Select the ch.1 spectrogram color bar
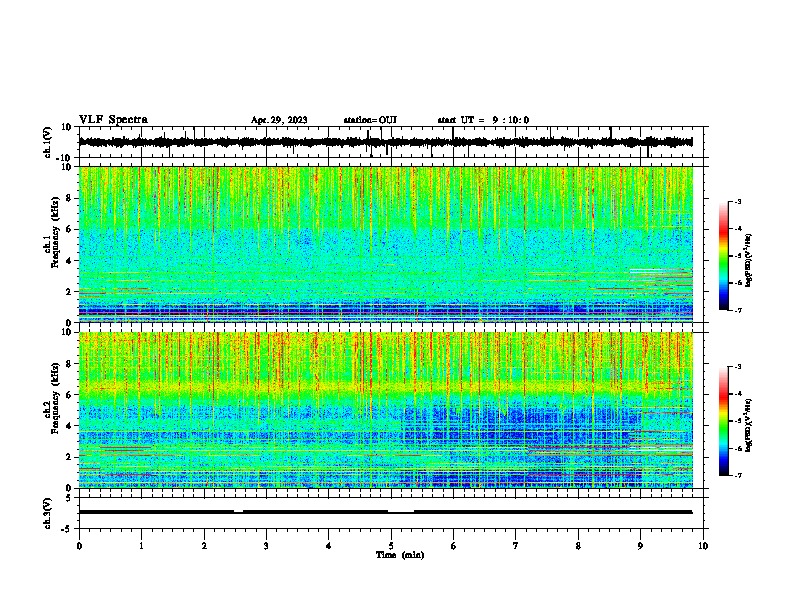Viewport: 792px width, 612px height. tap(724, 256)
